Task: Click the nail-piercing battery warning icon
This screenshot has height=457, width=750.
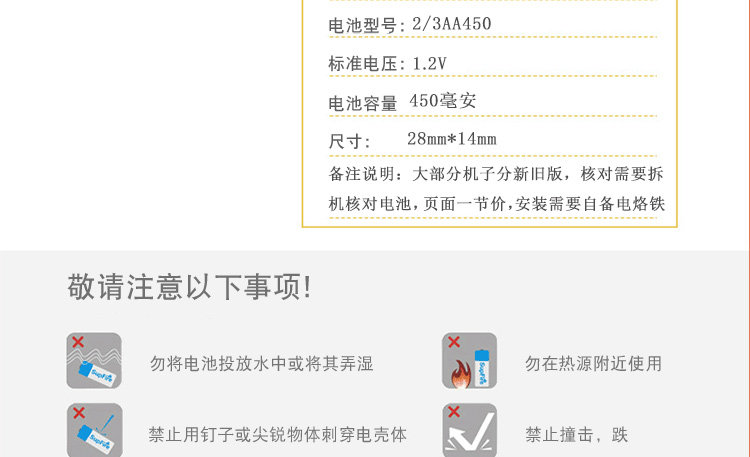Action: pyautogui.click(x=94, y=430)
